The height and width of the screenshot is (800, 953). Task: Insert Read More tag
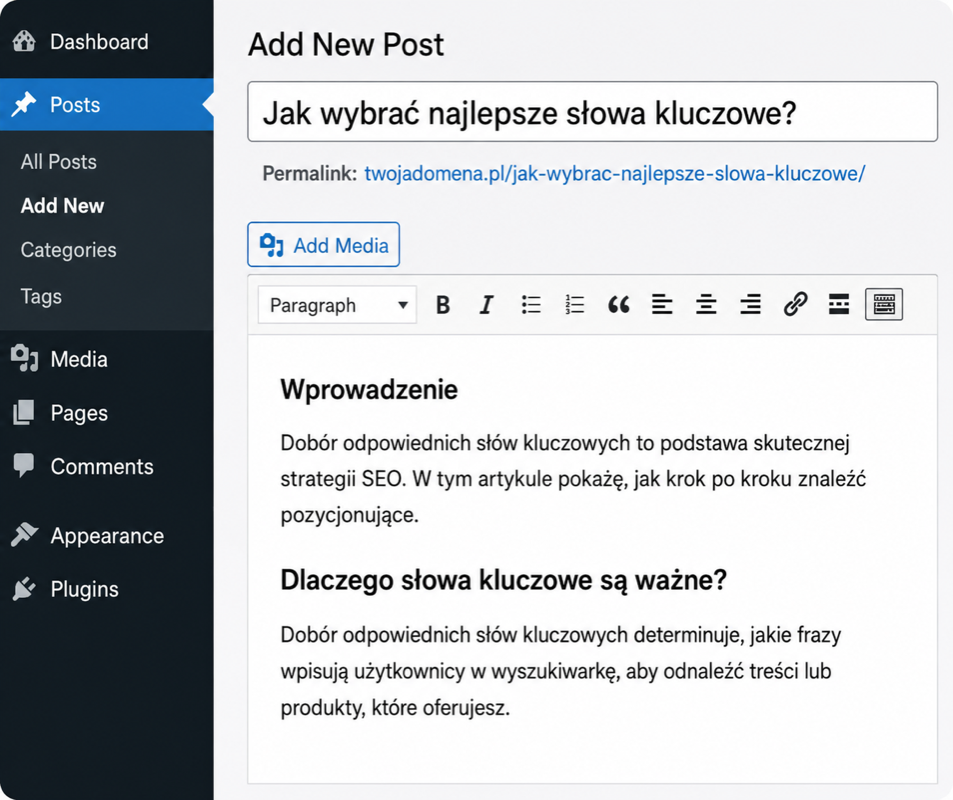[839, 304]
